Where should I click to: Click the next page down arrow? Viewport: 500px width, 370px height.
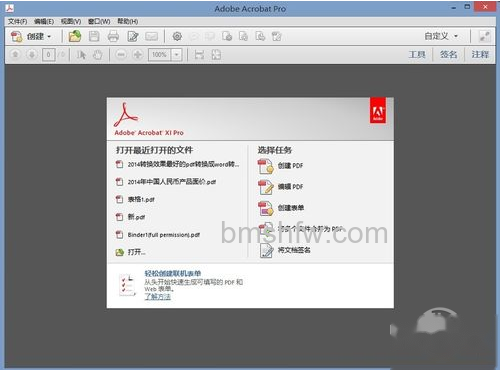[32, 54]
